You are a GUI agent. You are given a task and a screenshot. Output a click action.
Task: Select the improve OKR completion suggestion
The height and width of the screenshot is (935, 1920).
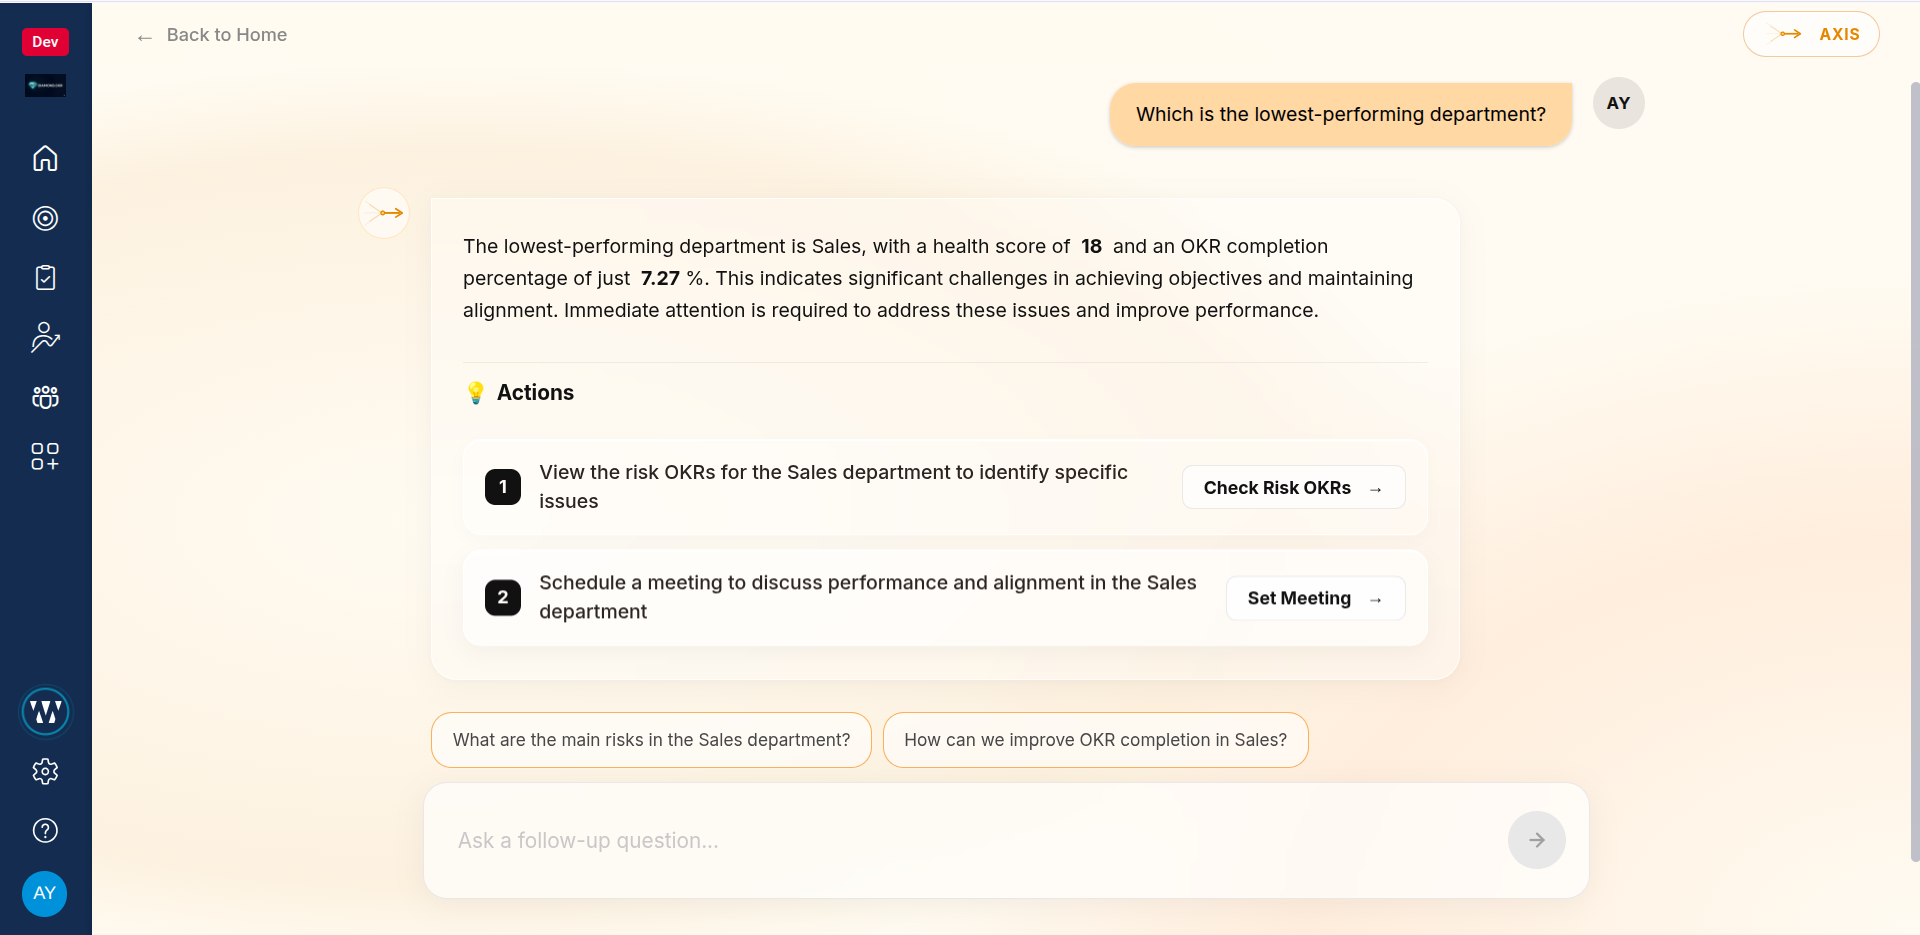[1095, 740]
